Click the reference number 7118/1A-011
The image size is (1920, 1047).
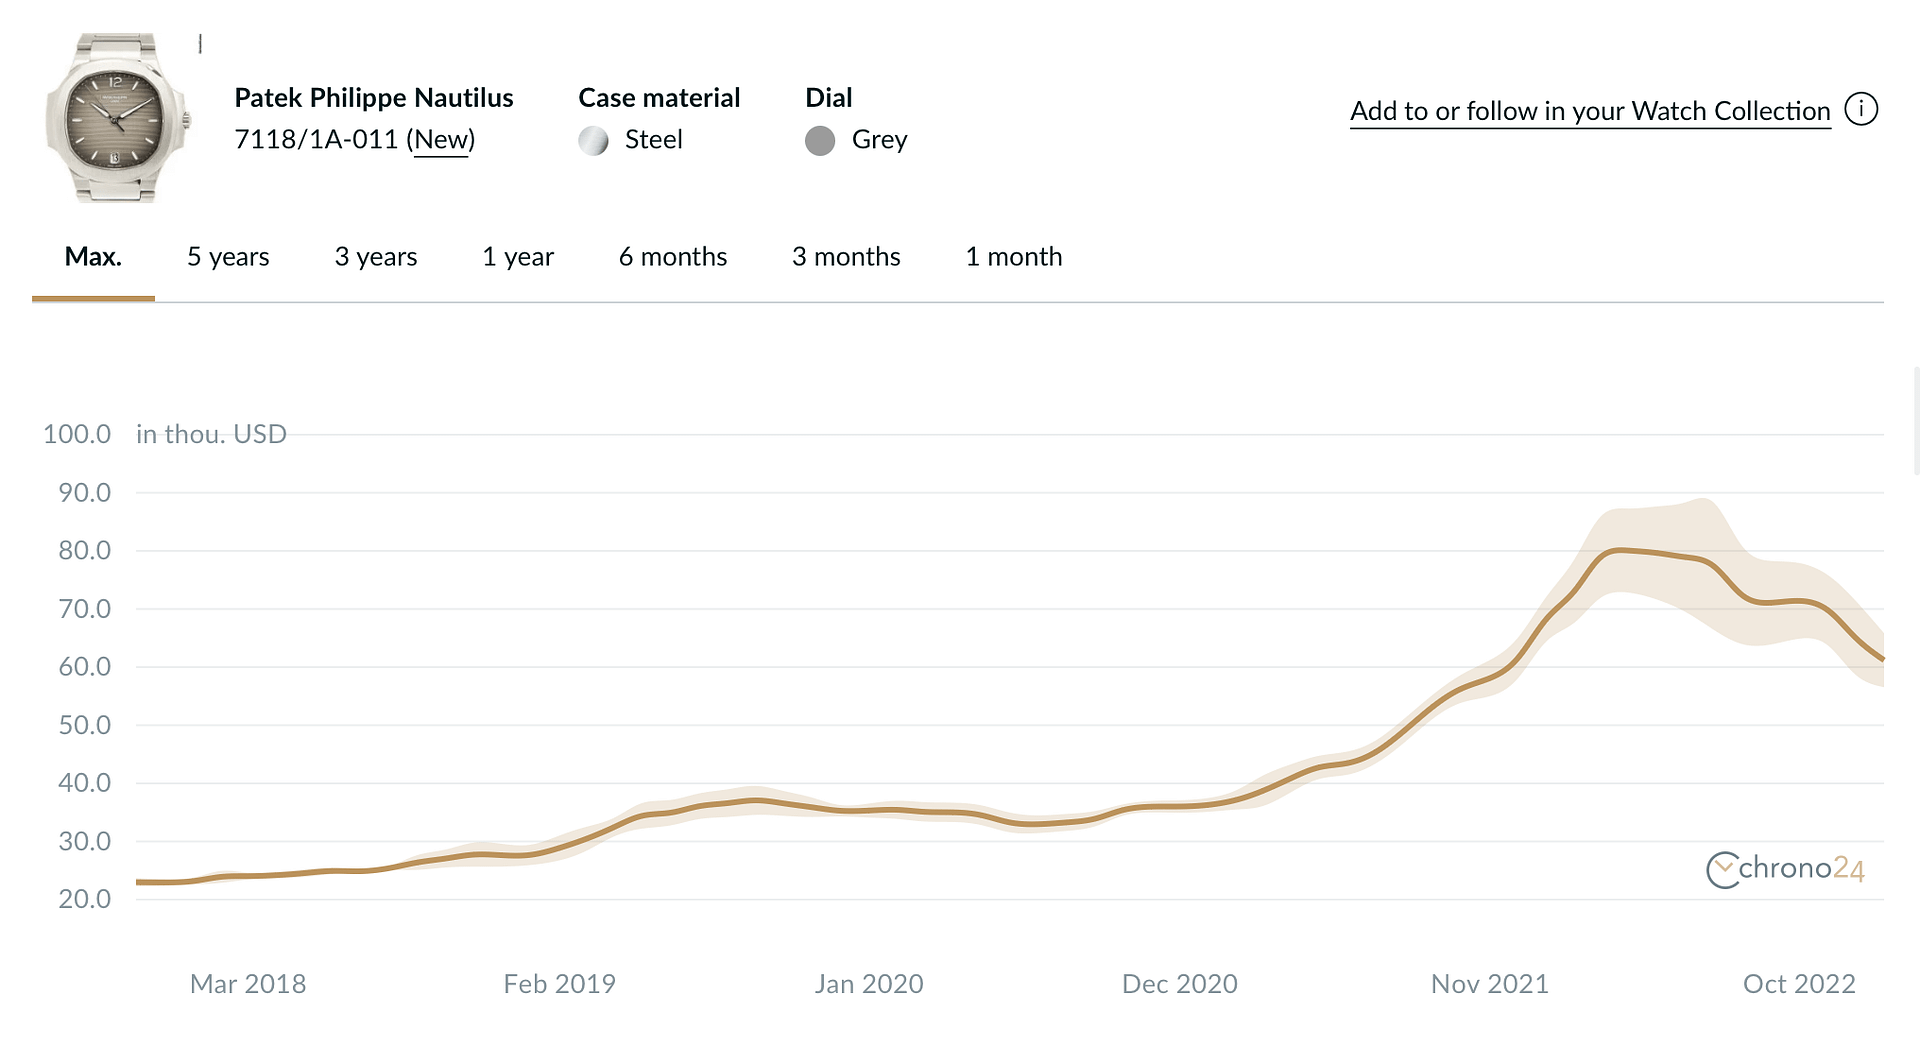coord(316,139)
